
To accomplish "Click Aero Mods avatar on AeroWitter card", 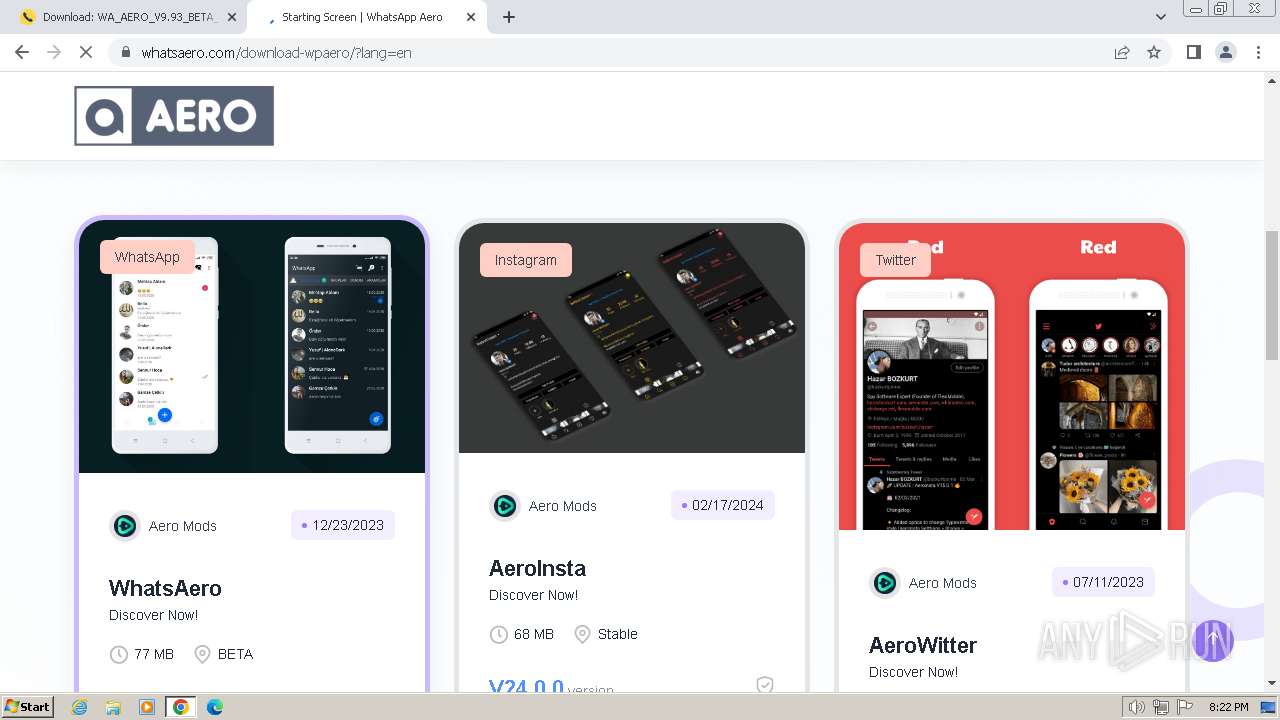I will (x=885, y=583).
